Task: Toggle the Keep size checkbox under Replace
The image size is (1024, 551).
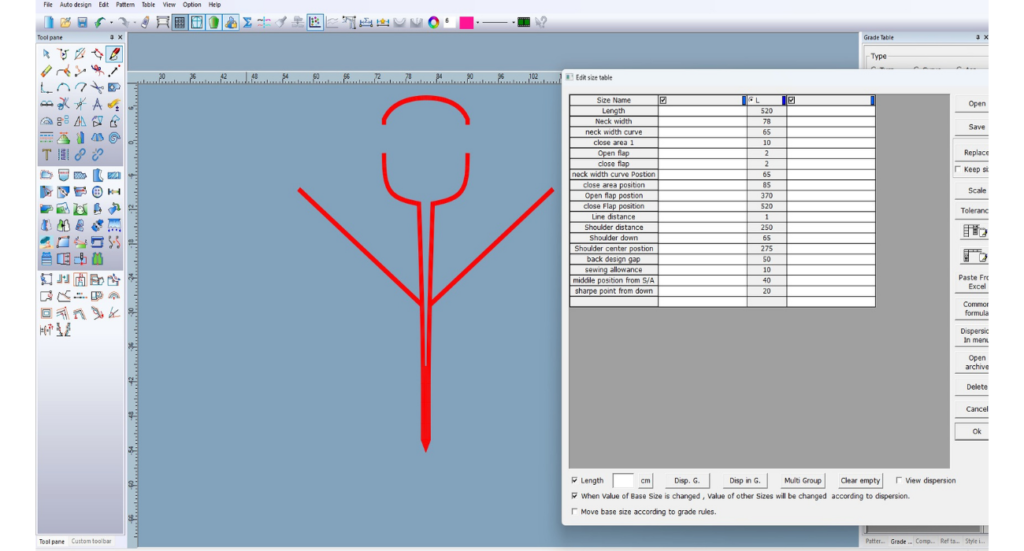Action: [x=958, y=169]
